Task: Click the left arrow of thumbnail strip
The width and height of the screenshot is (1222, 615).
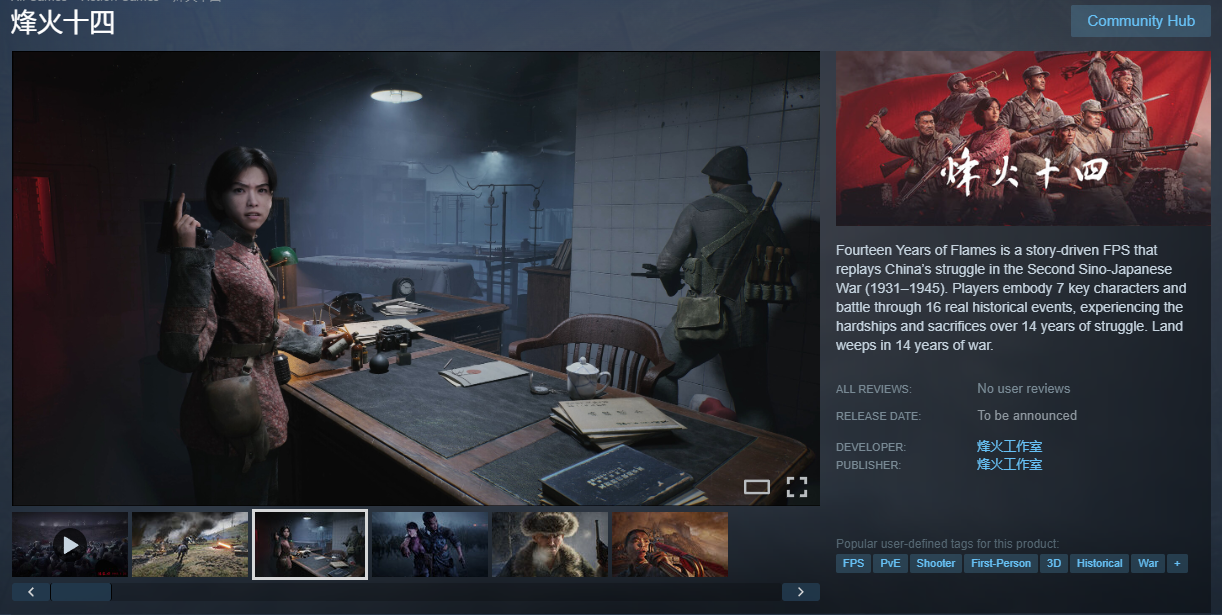Action: [x=31, y=592]
